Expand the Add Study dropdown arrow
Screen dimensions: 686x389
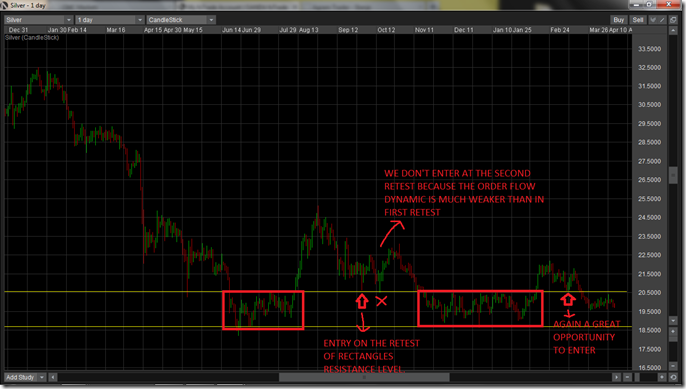coord(42,377)
